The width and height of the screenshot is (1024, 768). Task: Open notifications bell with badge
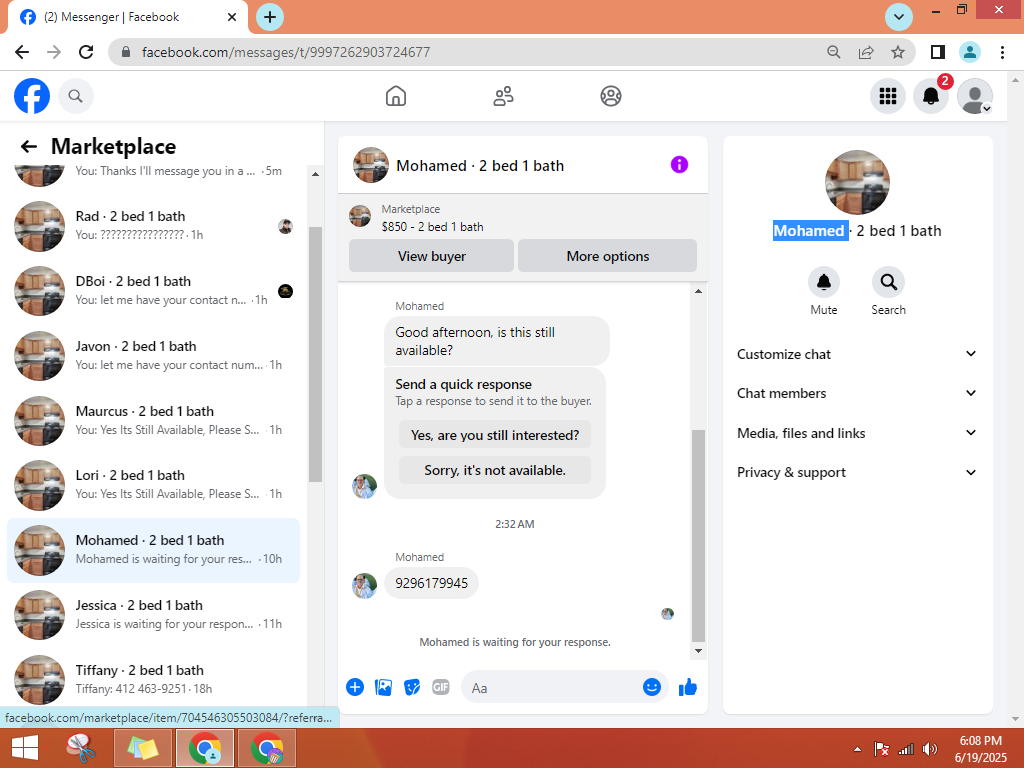(x=931, y=96)
